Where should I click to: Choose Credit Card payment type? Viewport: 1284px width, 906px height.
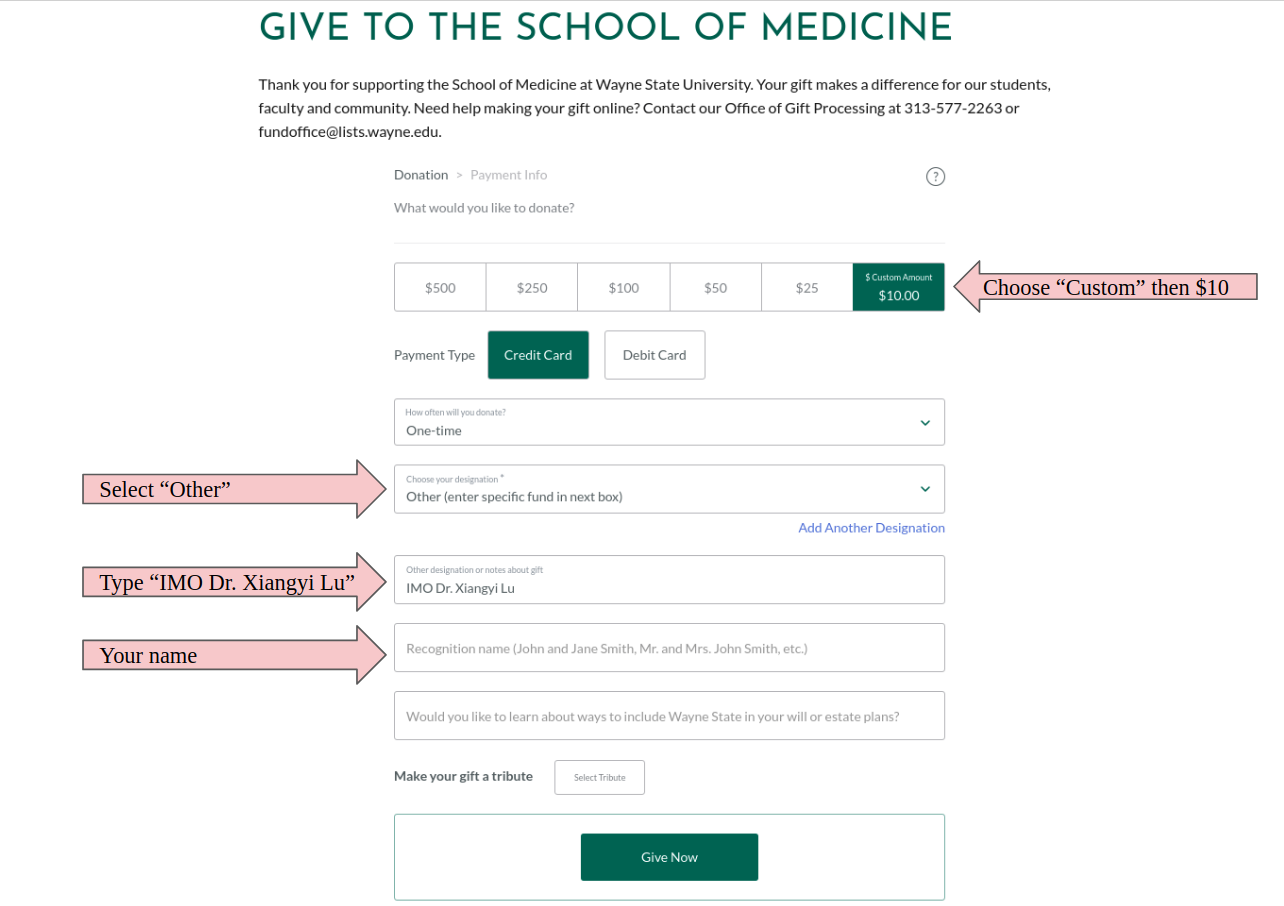(x=538, y=355)
